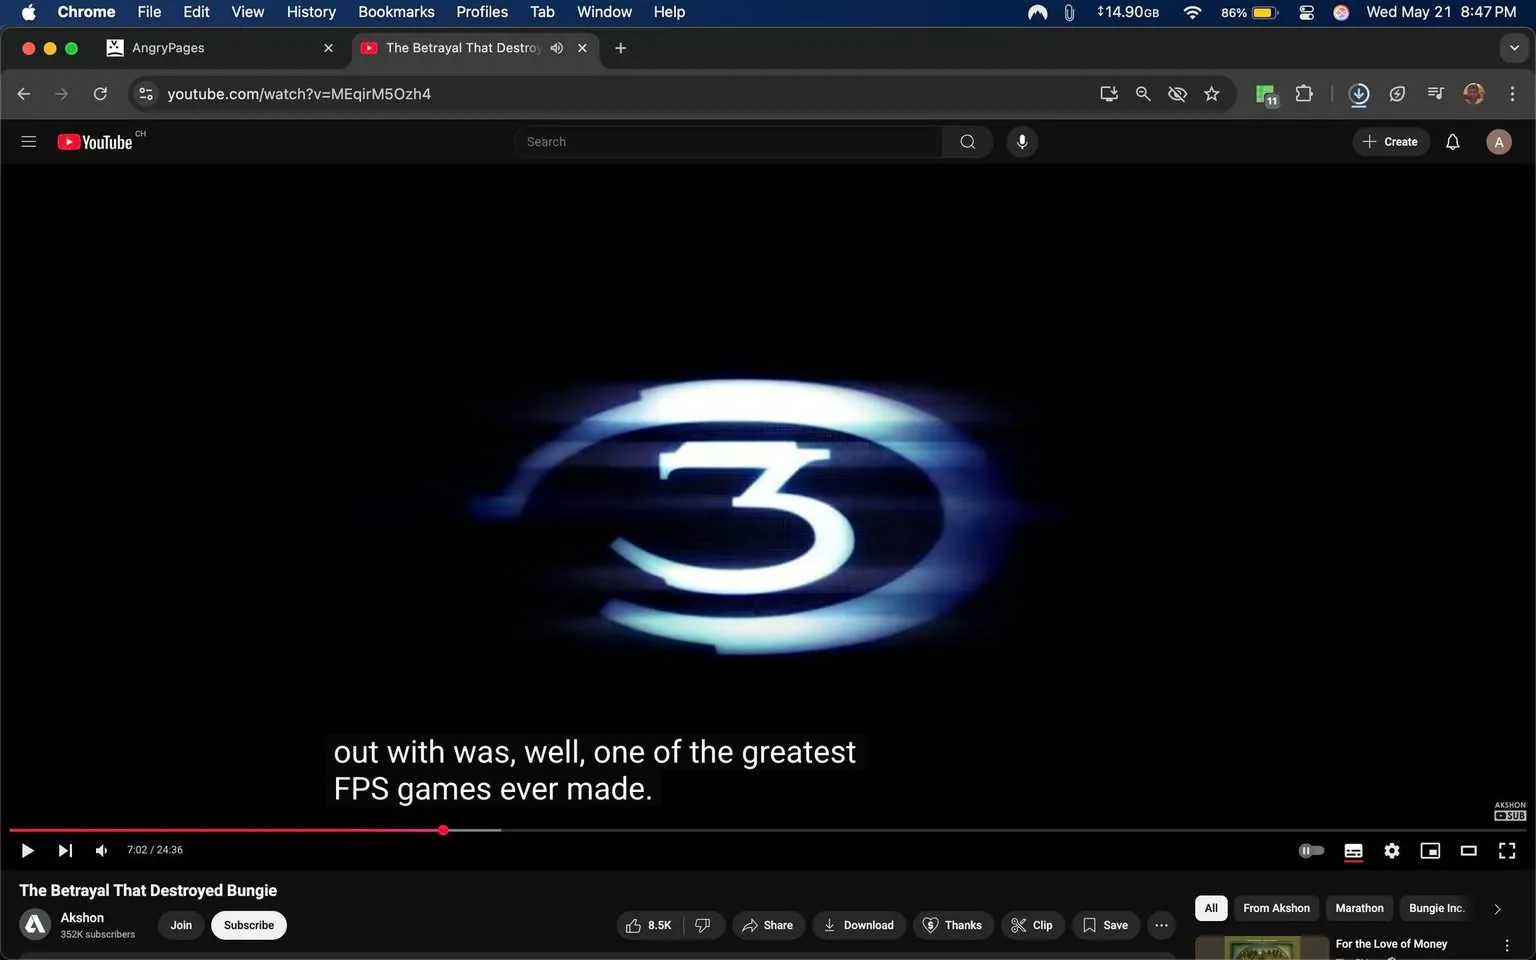This screenshot has height=960, width=1536.
Task: Reveal more filter chips with the chevron
Action: coord(1497,908)
